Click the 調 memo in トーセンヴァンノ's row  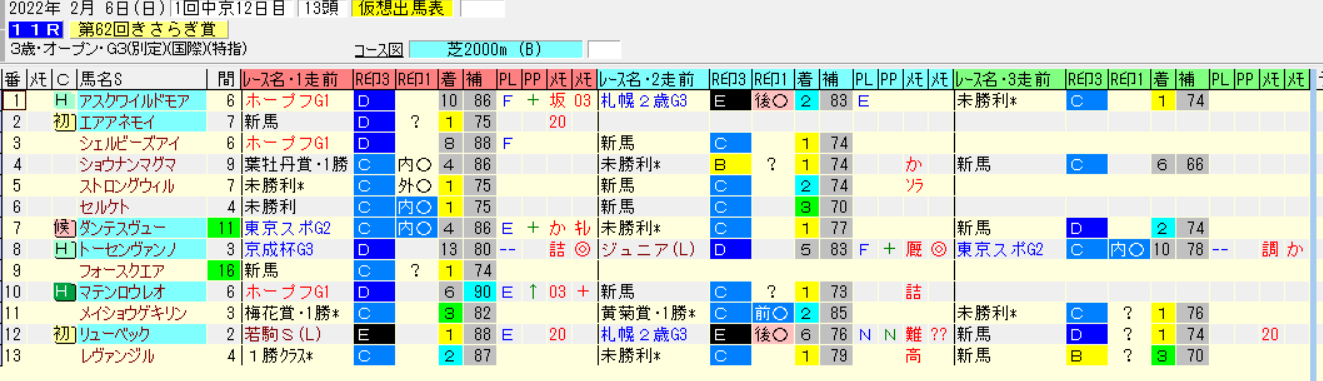[1271, 249]
